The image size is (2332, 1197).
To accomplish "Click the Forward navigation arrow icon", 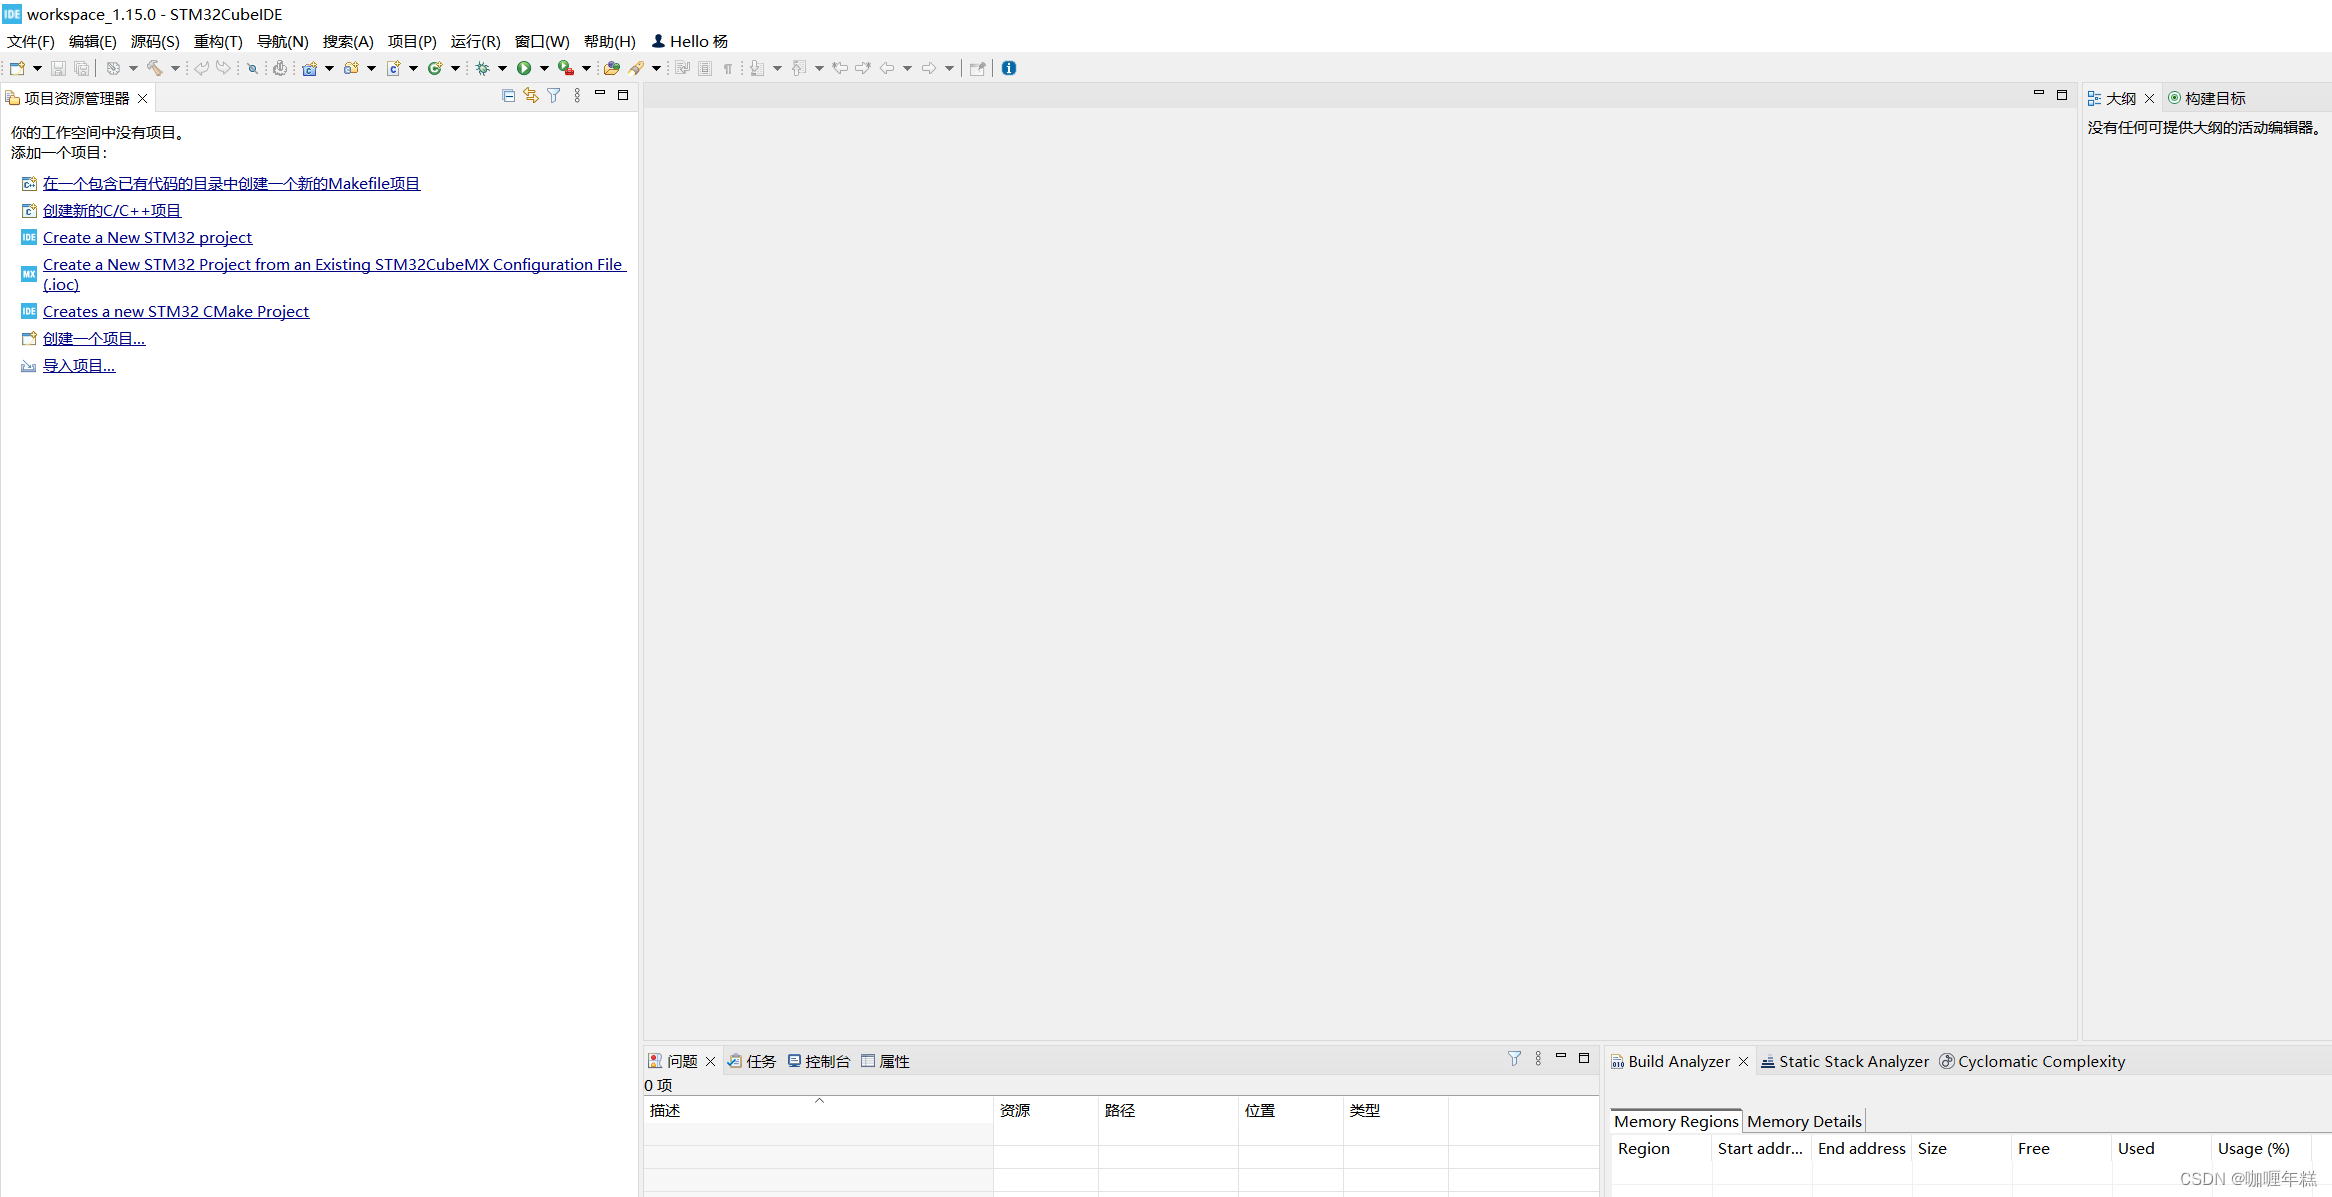I will (929, 68).
